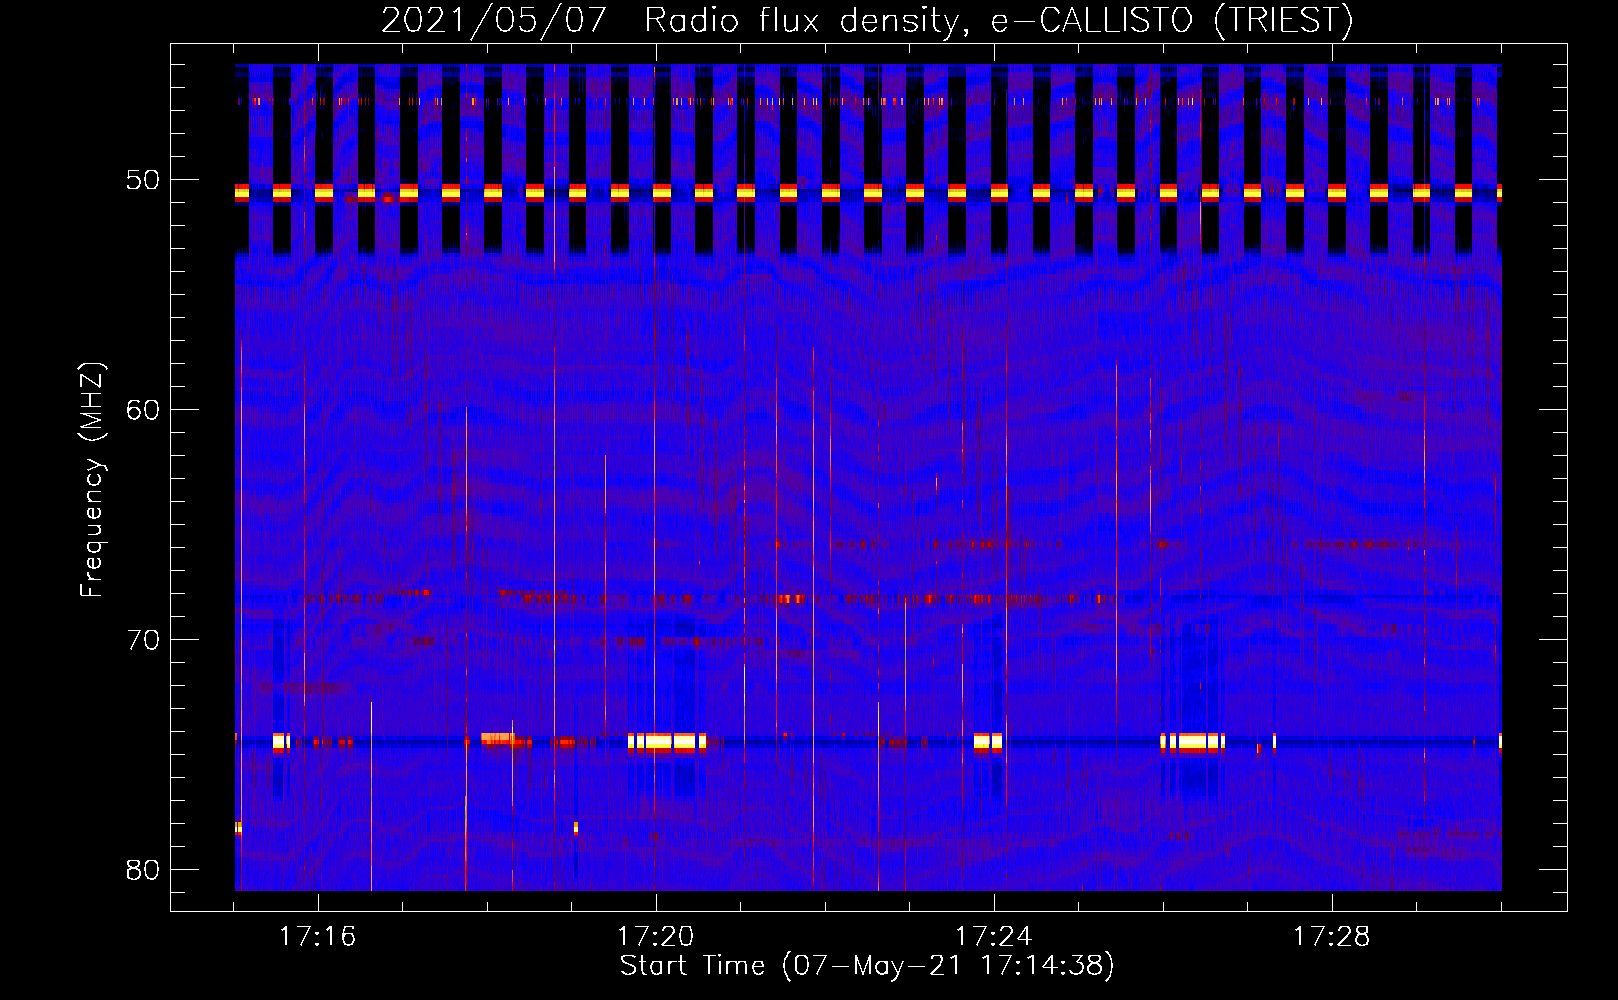Click the "17:20" time tick label
The height and width of the screenshot is (1000, 1618).
coord(655,937)
